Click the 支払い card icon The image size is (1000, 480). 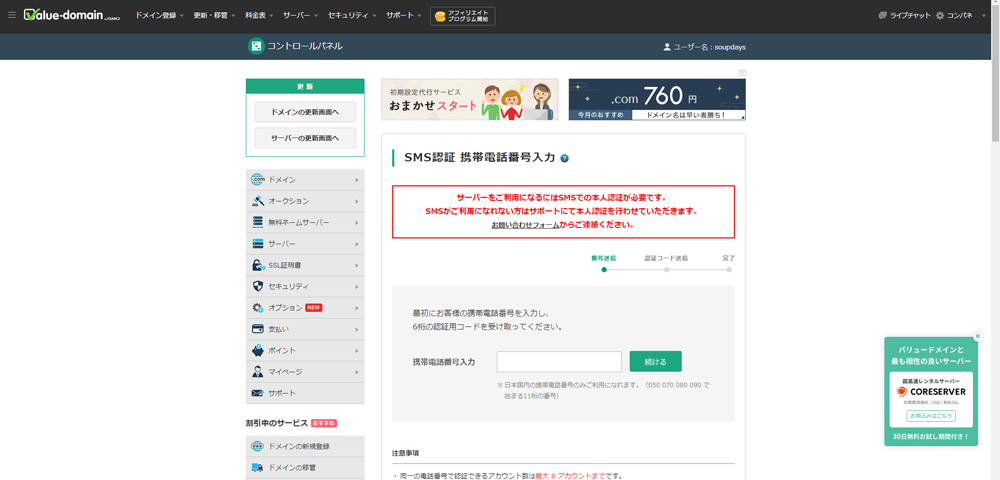tap(258, 329)
